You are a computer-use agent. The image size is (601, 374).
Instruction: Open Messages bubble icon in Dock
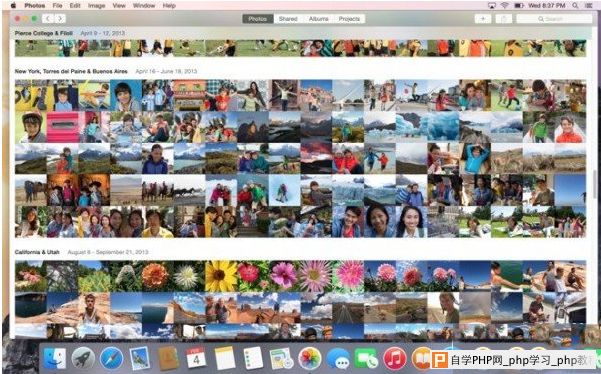tap(338, 359)
